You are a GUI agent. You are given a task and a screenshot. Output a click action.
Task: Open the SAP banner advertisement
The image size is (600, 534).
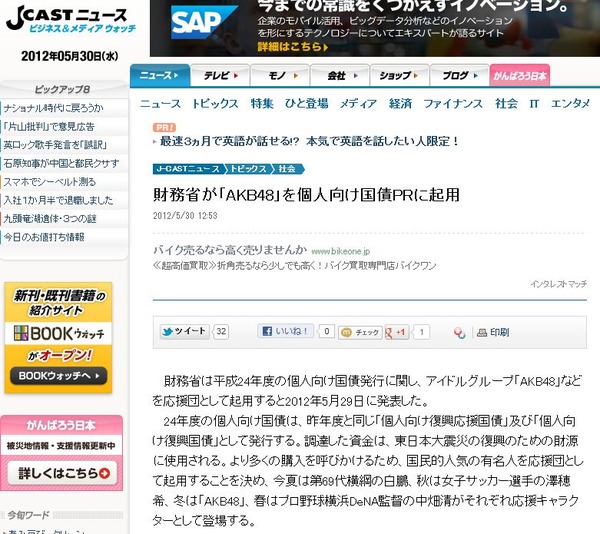coord(375,28)
